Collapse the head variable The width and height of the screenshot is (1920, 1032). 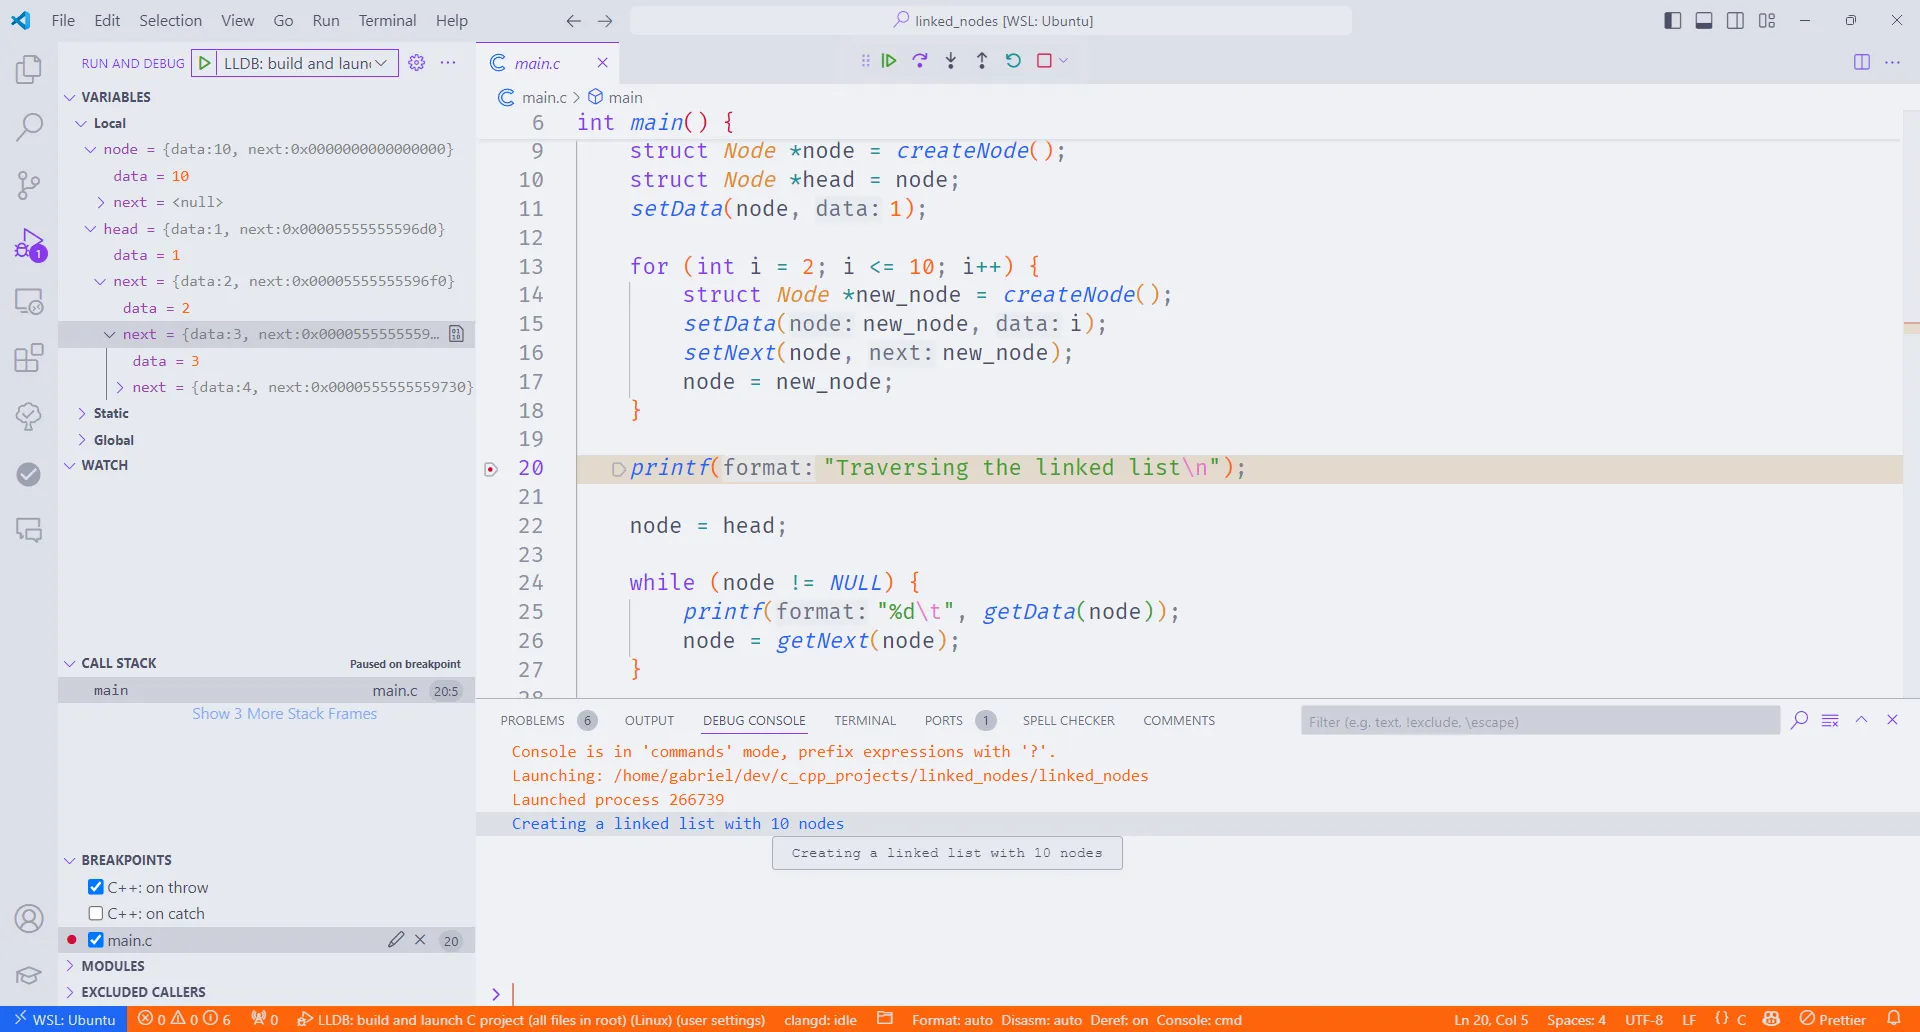[x=90, y=229]
